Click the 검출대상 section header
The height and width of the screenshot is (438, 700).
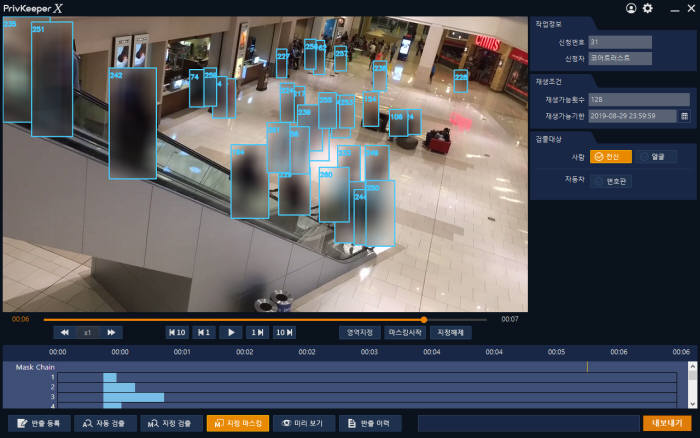[x=548, y=139]
